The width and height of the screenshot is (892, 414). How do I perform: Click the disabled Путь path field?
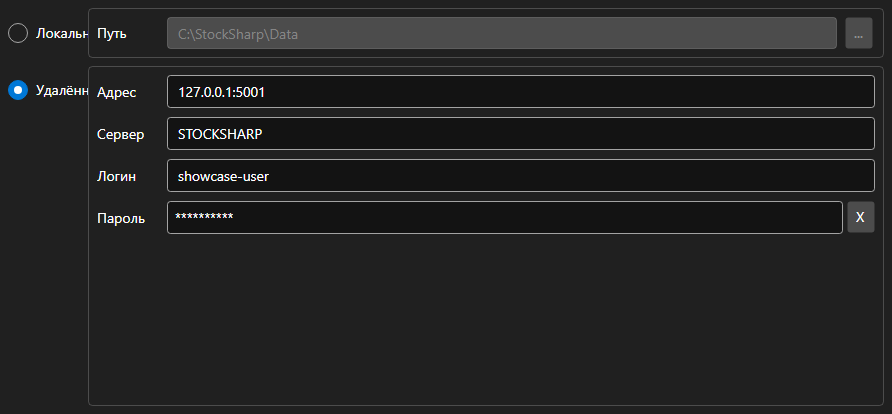(x=502, y=33)
